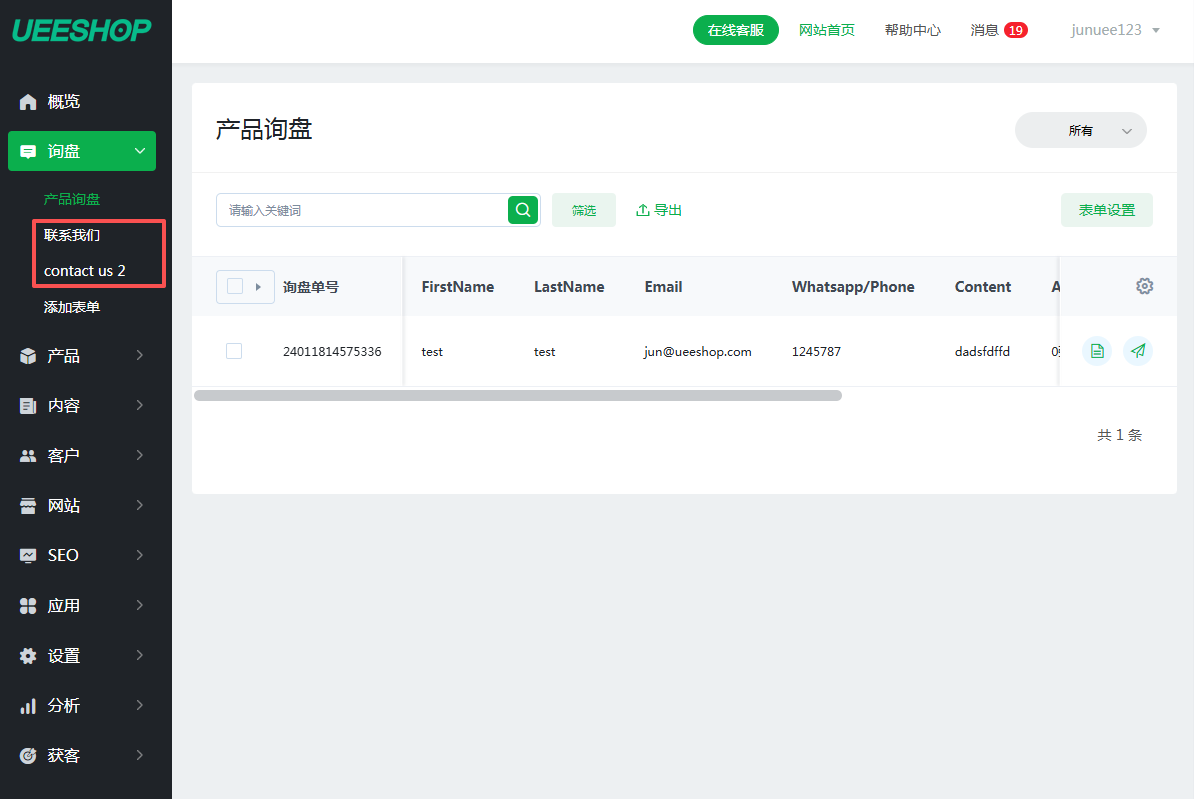Select the 联系我们 submenu item
The width and height of the screenshot is (1194, 799).
coord(72,236)
